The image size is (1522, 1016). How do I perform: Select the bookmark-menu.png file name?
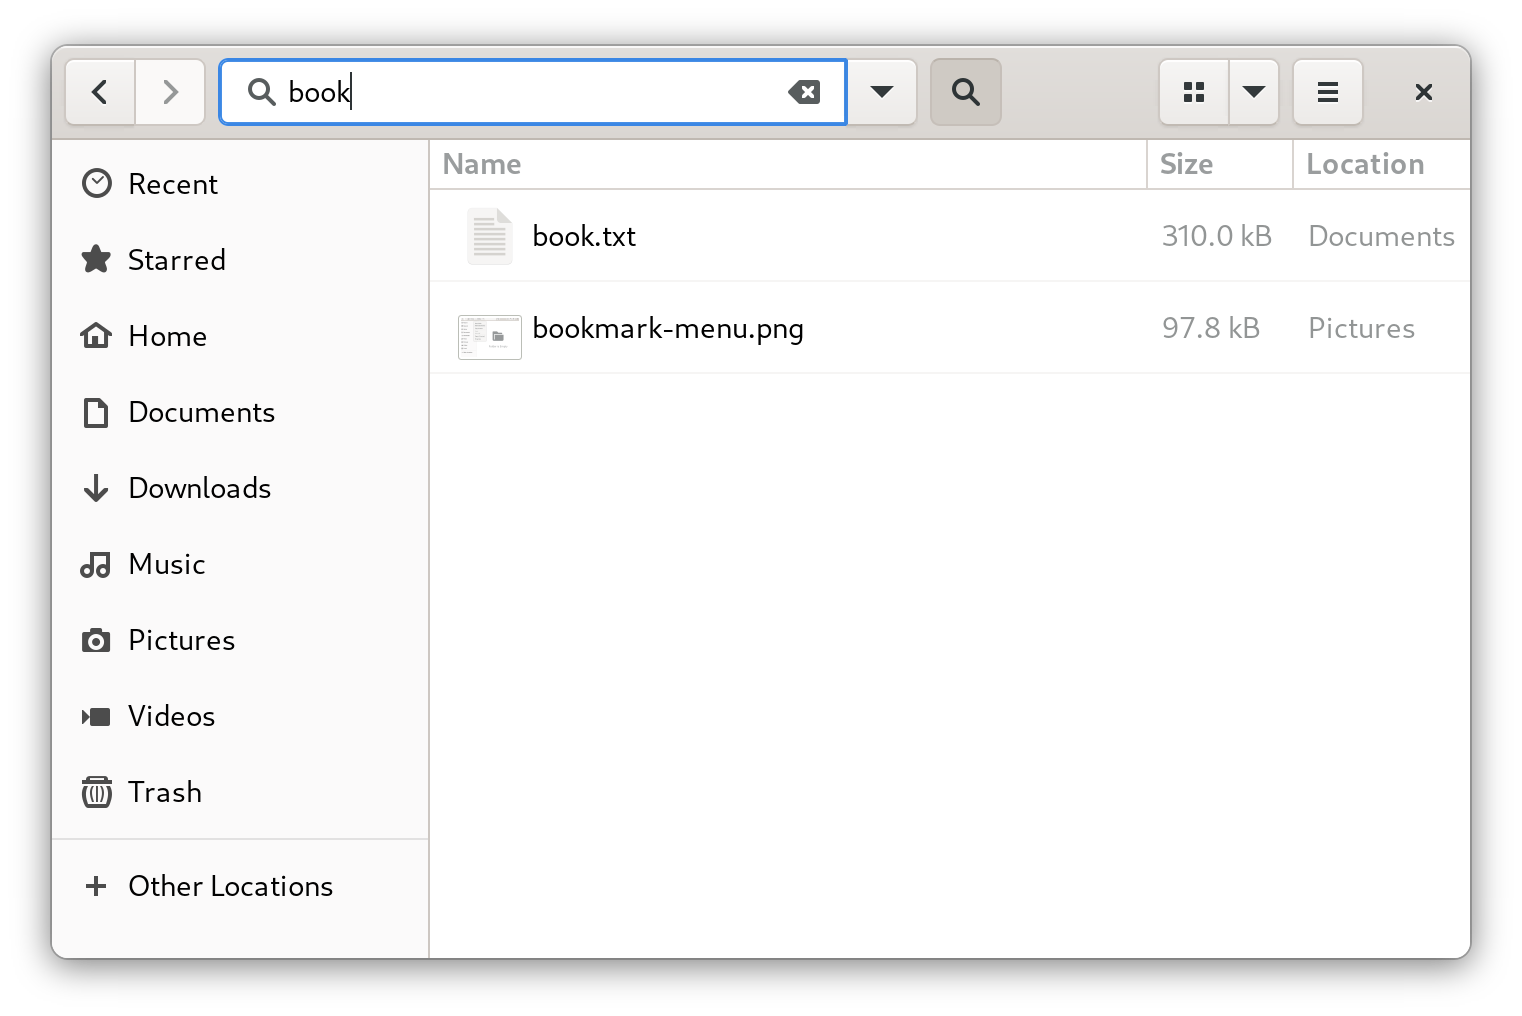click(x=668, y=329)
